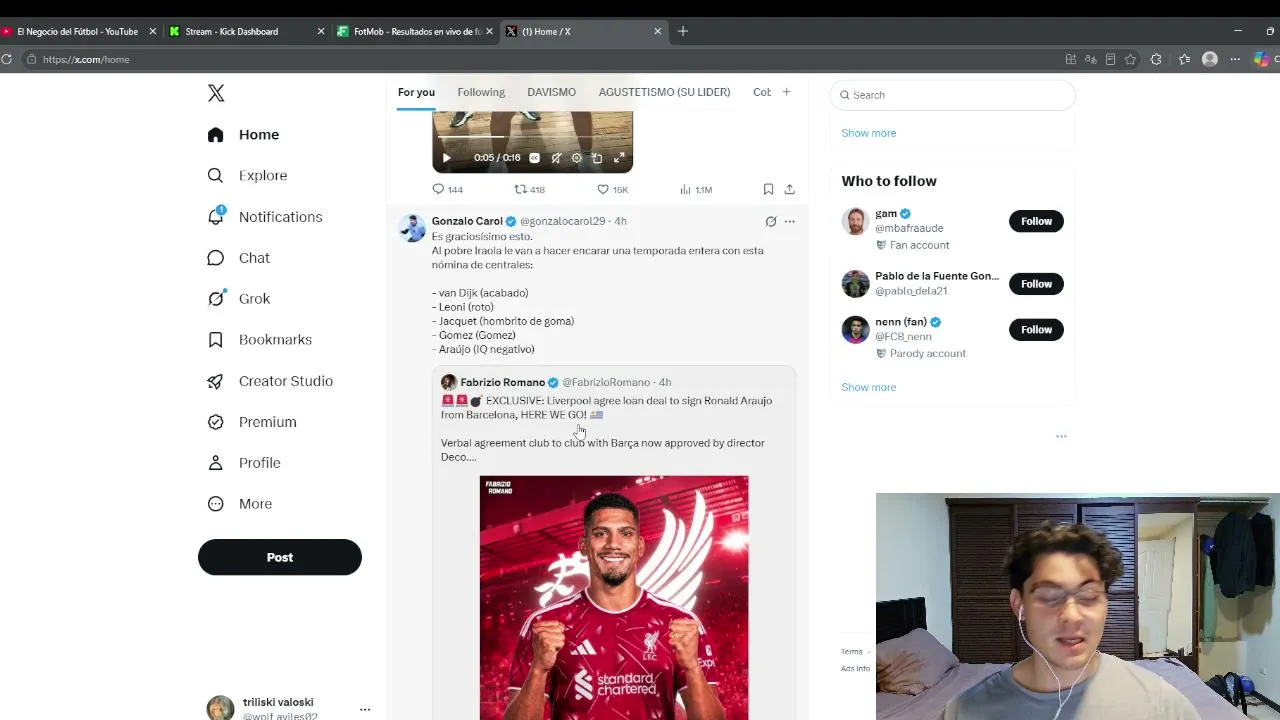Image resolution: width=1280 pixels, height=720 pixels.
Task: Expand the More menu in sidebar
Action: (x=240, y=504)
